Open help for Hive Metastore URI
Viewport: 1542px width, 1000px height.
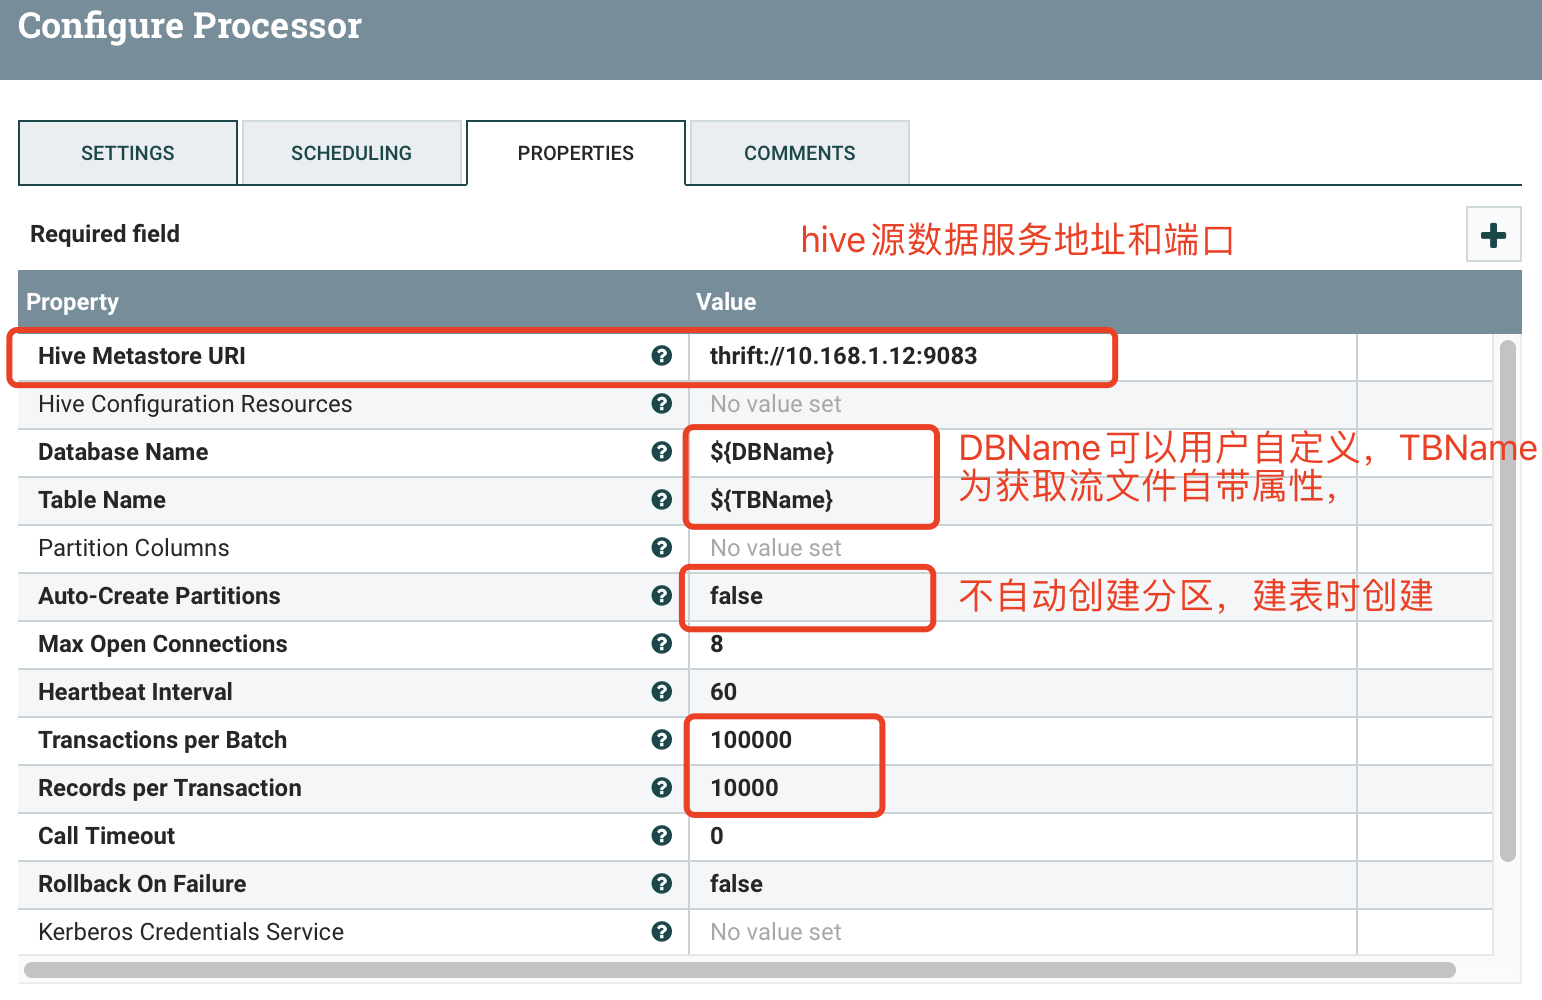tap(661, 356)
